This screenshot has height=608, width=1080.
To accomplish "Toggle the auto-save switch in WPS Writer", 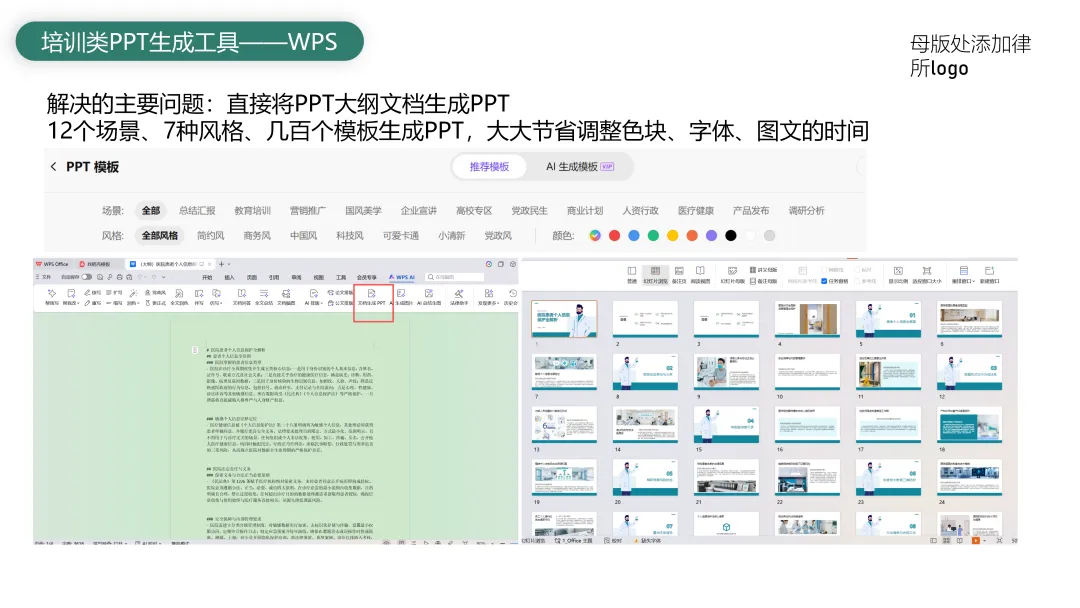I will [x=86, y=277].
